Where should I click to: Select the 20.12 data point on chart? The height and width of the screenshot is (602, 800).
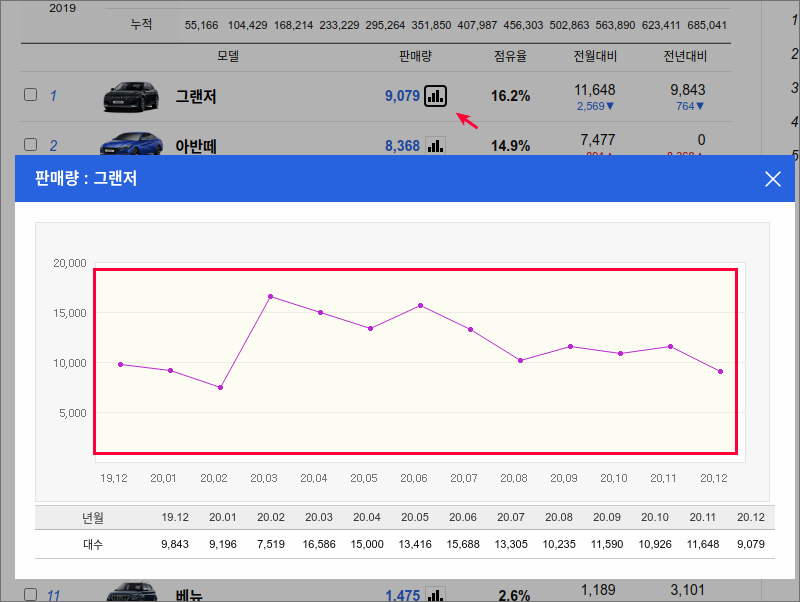pyautogui.click(x=720, y=371)
